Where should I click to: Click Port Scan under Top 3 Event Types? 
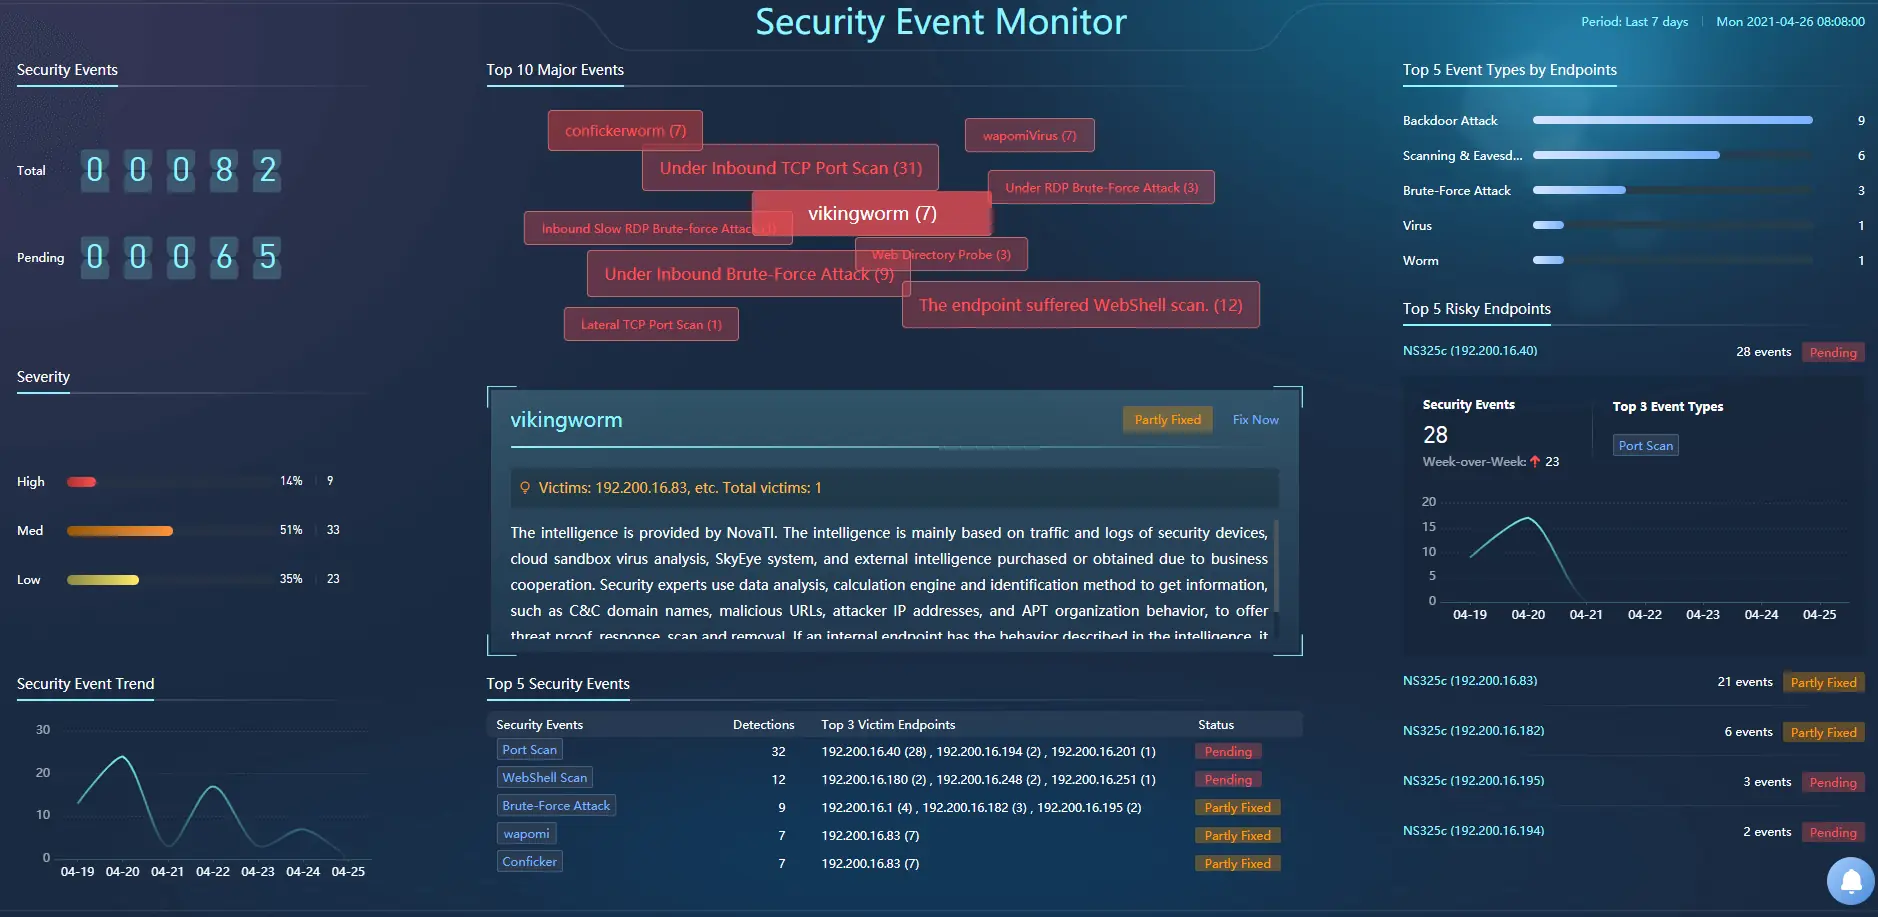point(1645,446)
